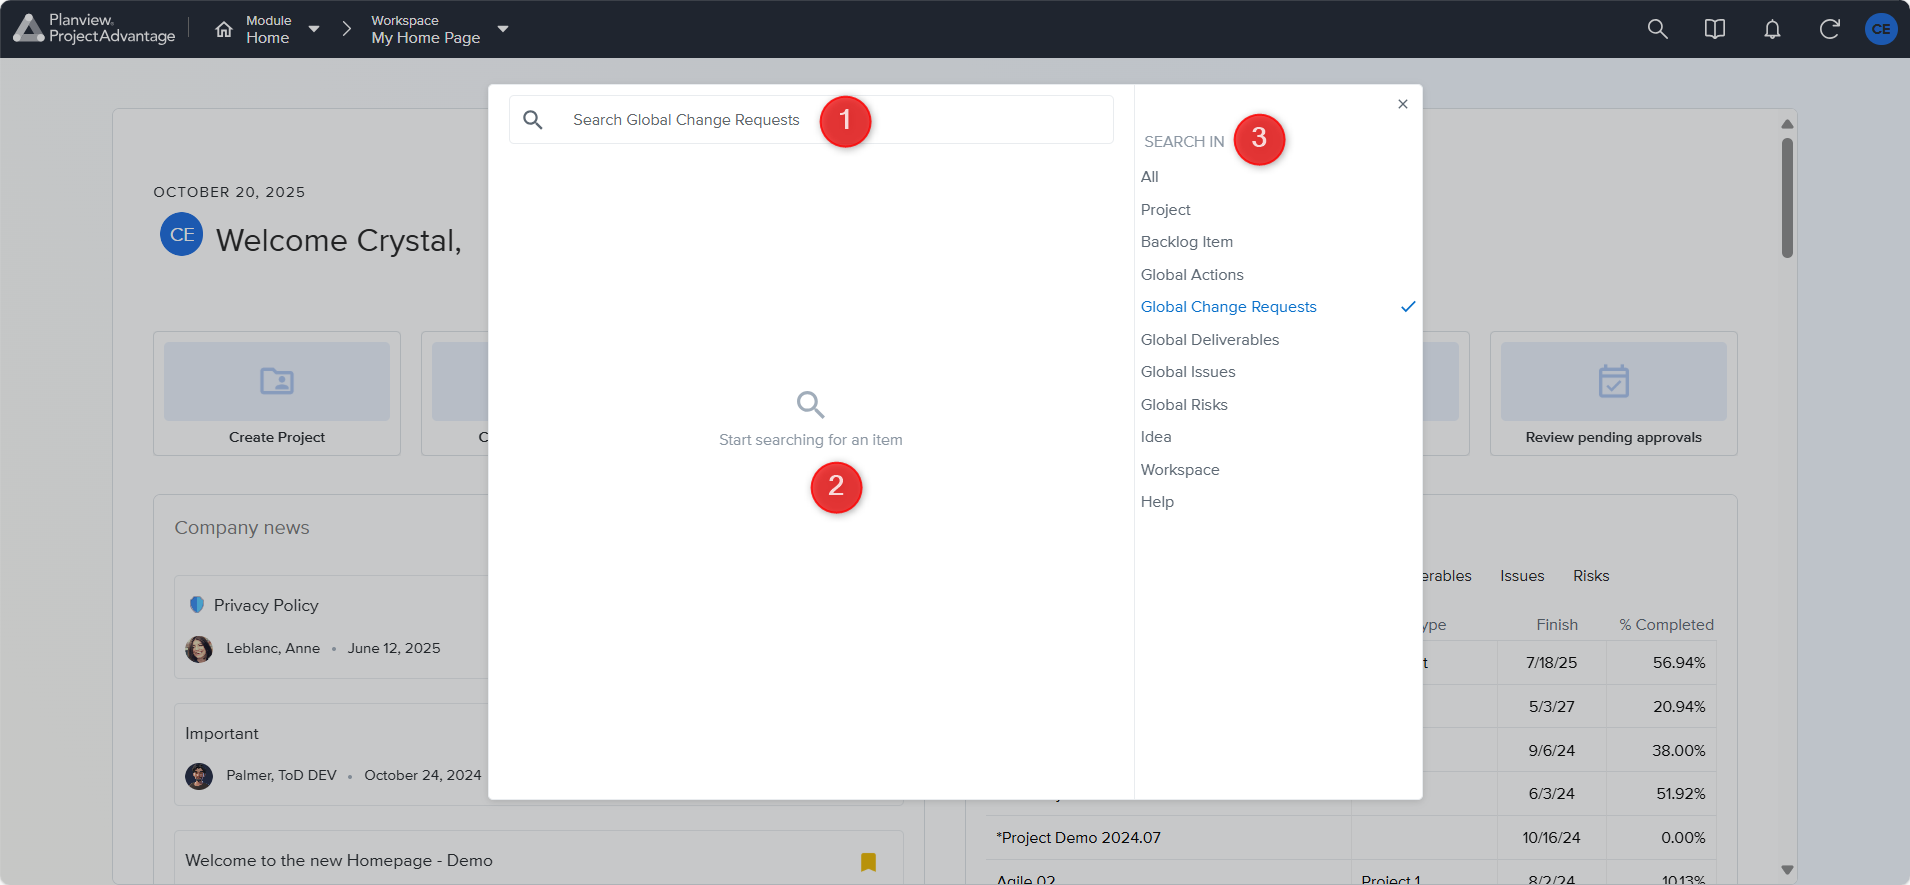The height and width of the screenshot is (885, 1910).
Task: Open the CE user avatar menu
Action: 1880,29
